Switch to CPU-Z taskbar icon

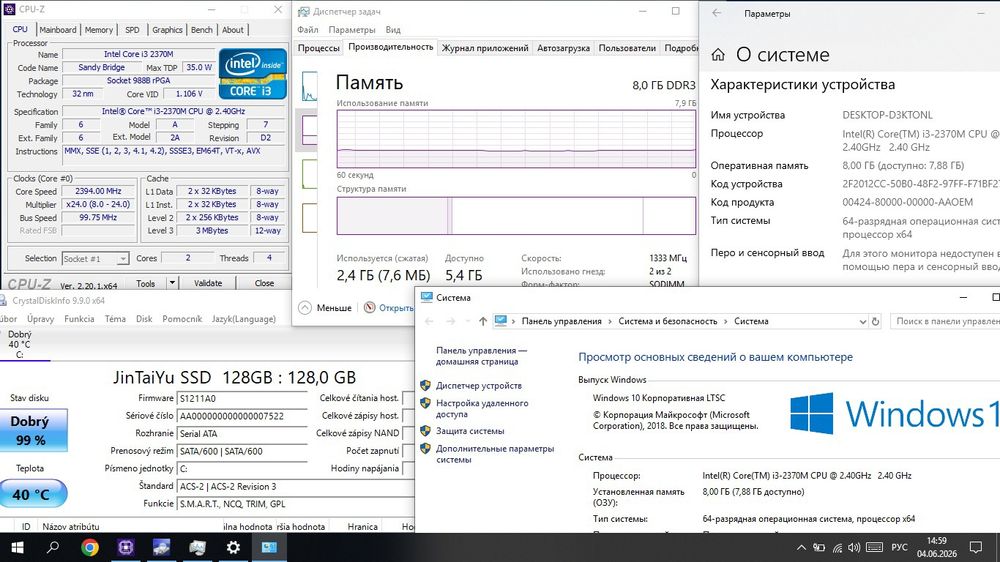[126, 547]
